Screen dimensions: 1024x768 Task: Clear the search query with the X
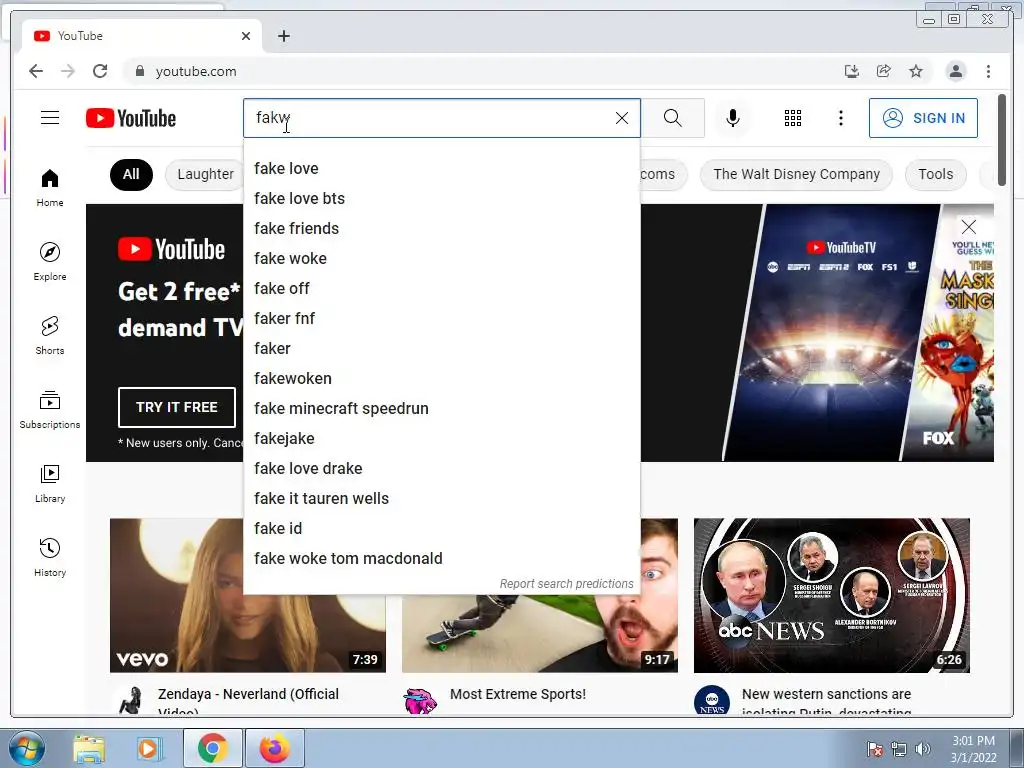coord(622,118)
